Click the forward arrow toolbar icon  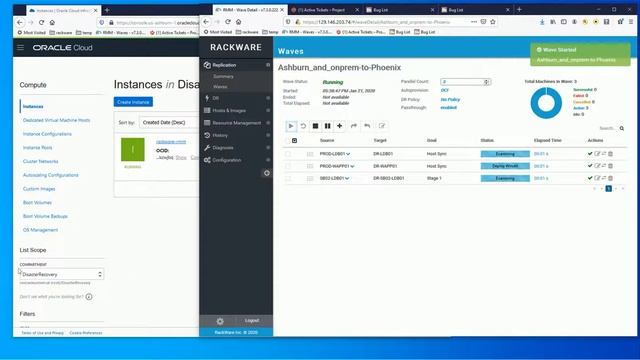(x=354, y=126)
